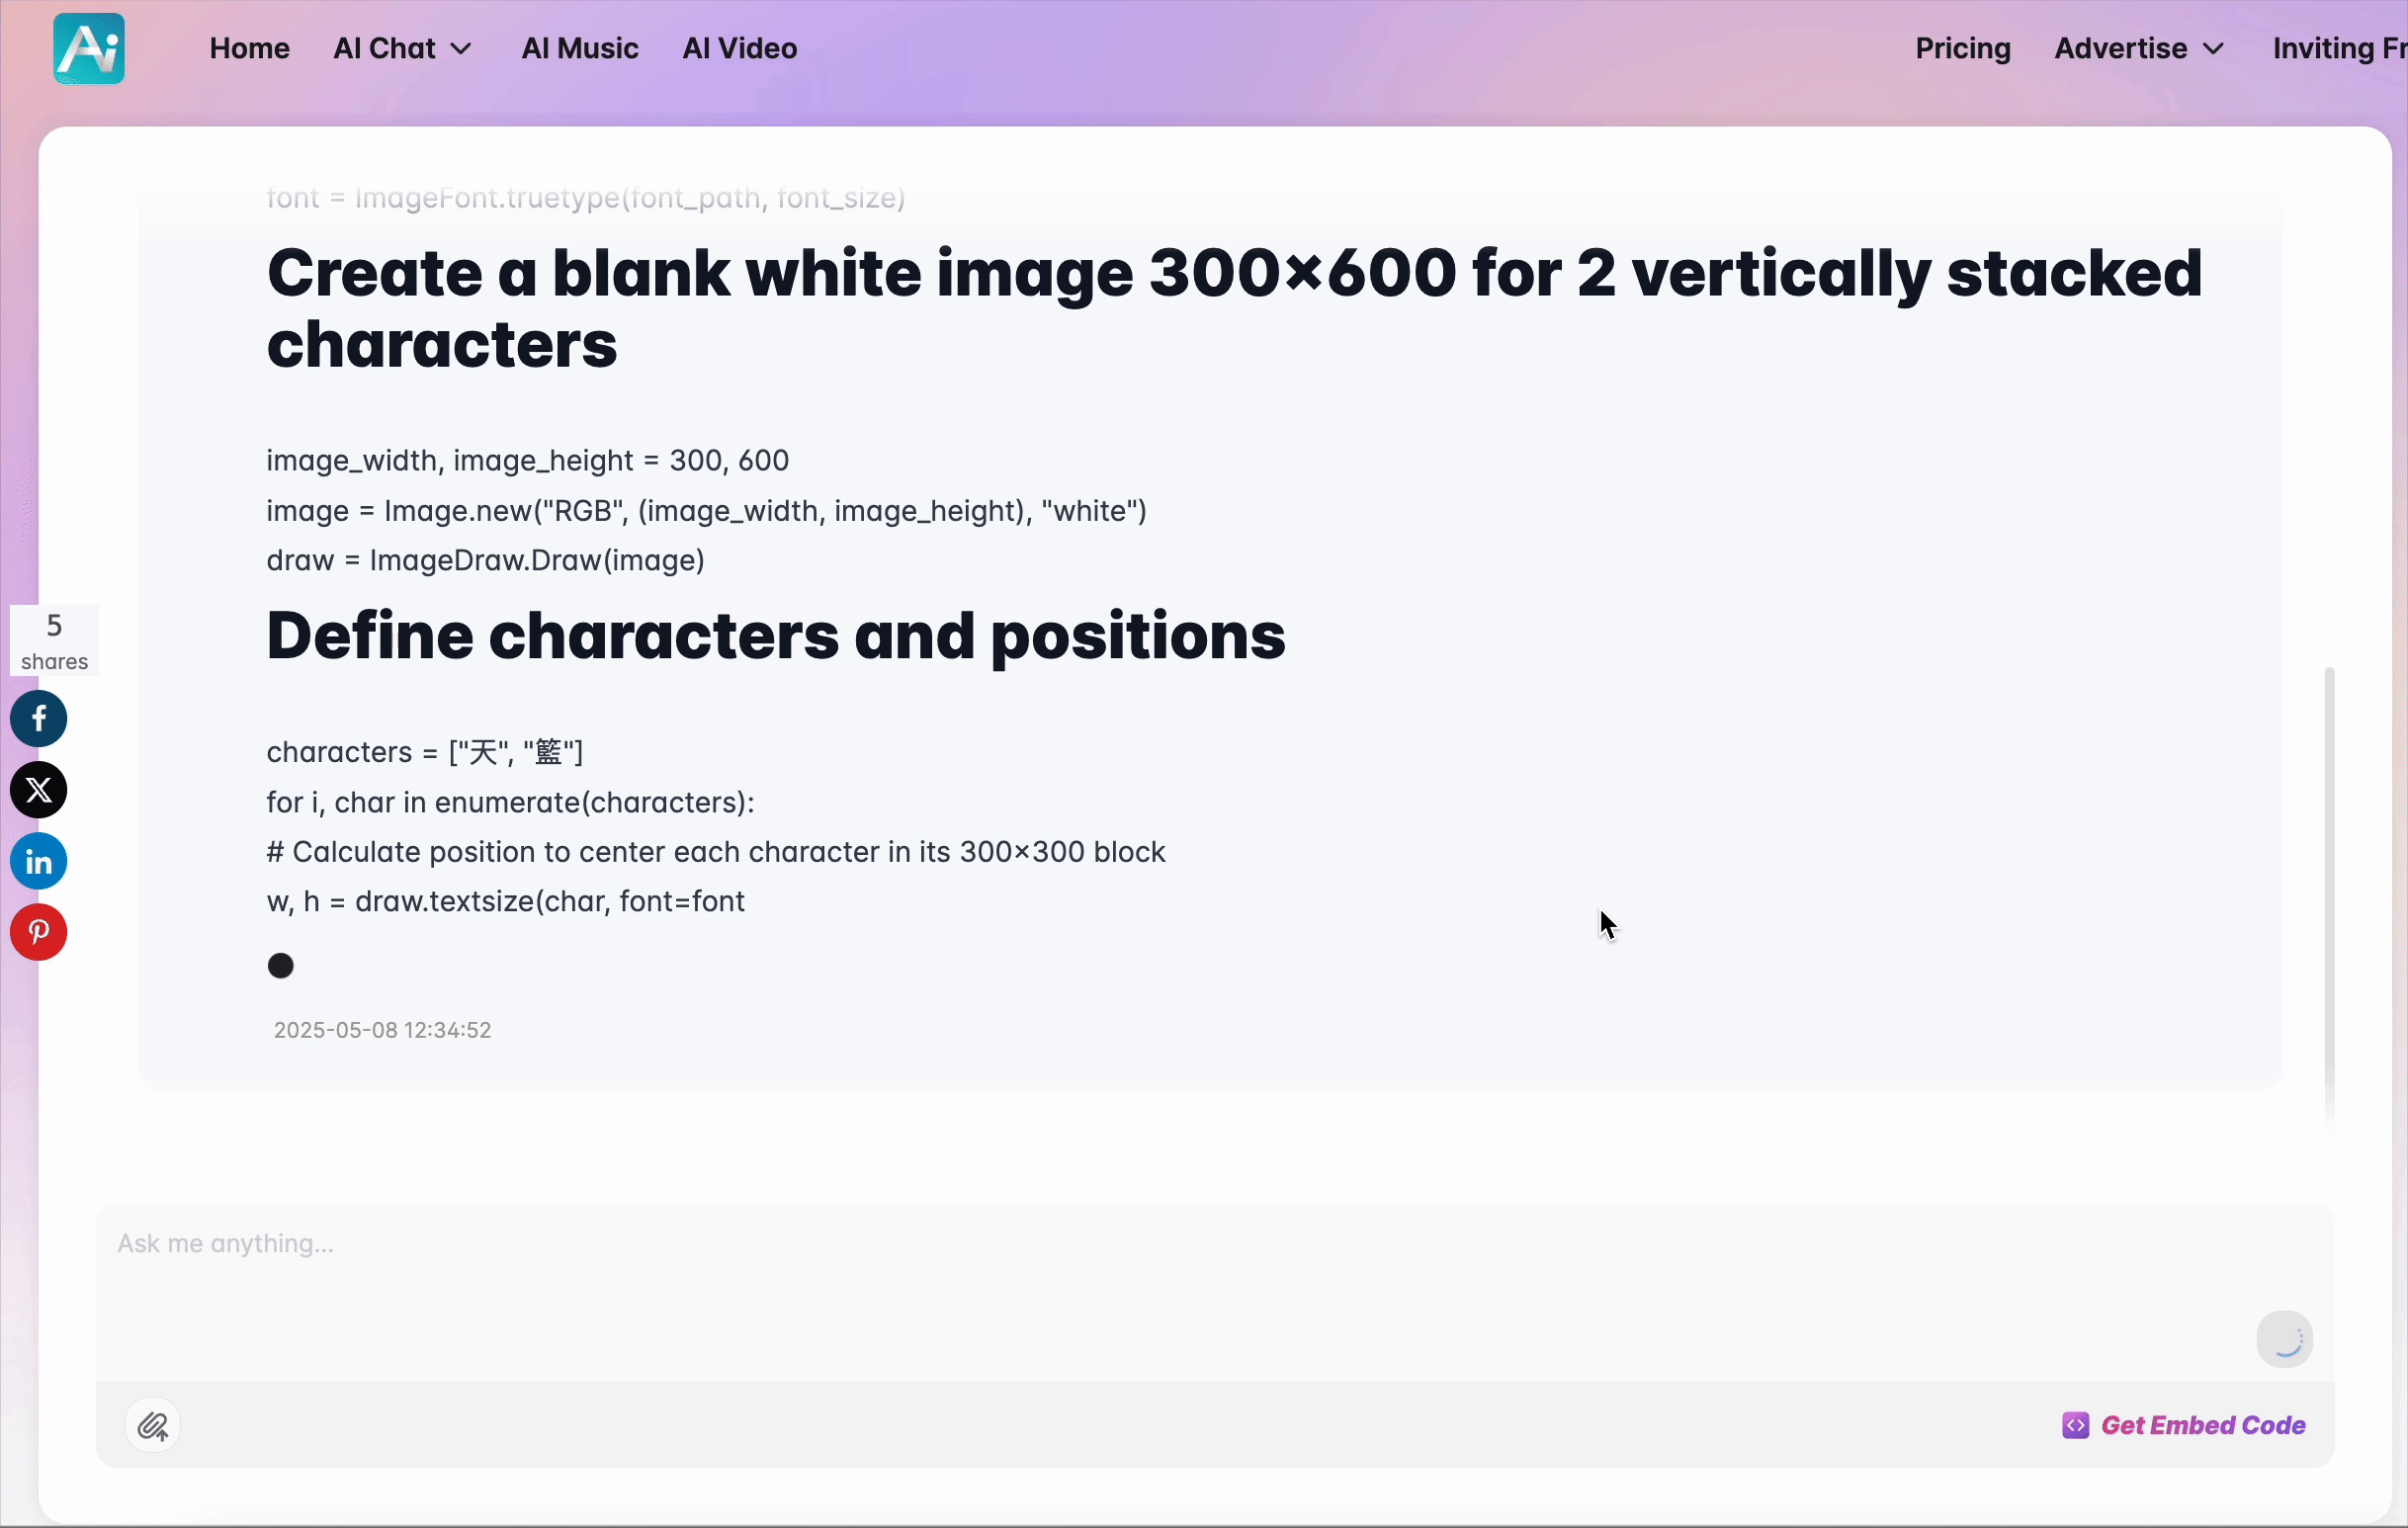Click the embed code icon

click(2075, 1425)
